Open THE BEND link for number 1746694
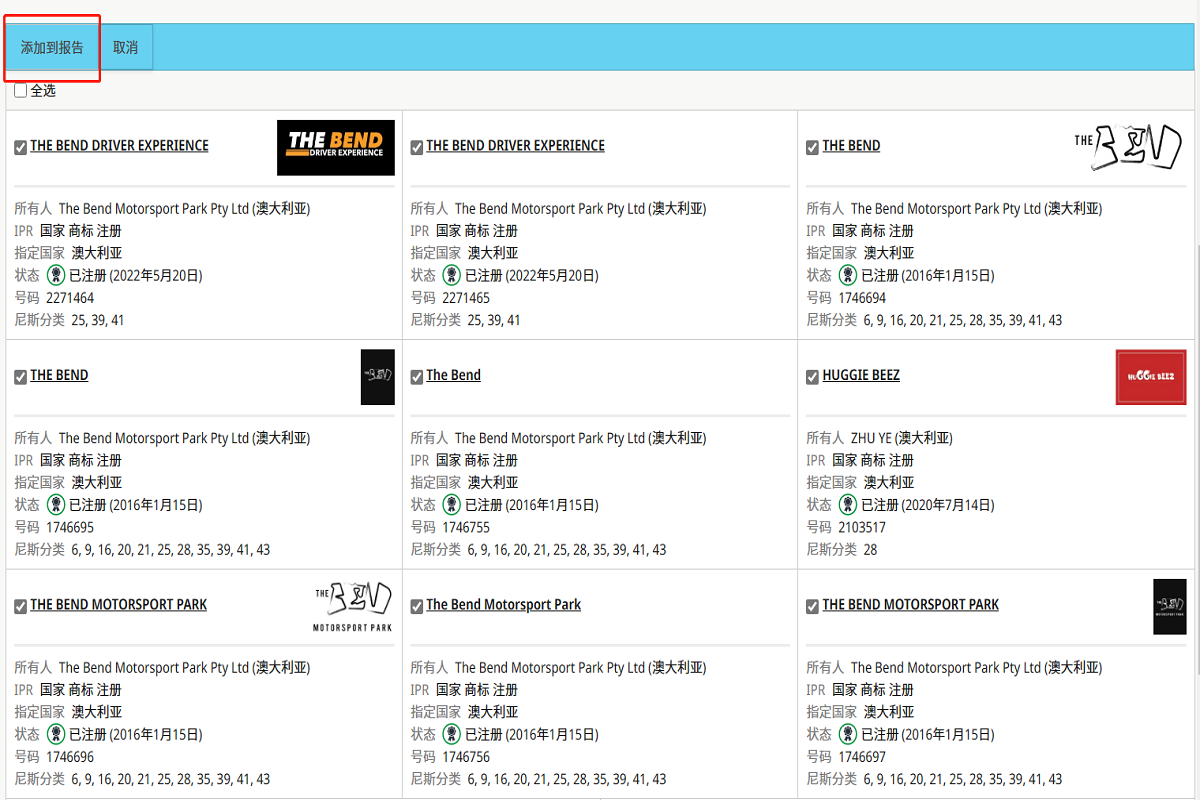Viewport: 1200px width, 800px height. [851, 146]
